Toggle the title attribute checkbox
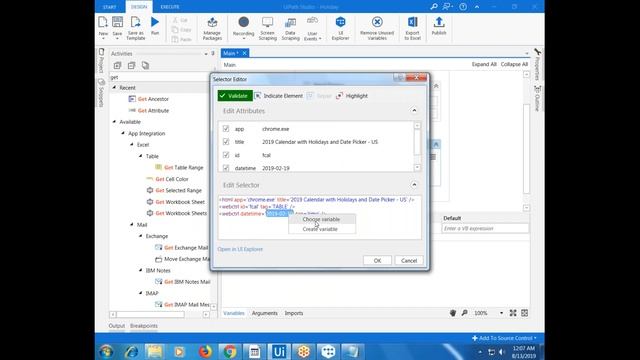The width and height of the screenshot is (640, 360). [226, 142]
